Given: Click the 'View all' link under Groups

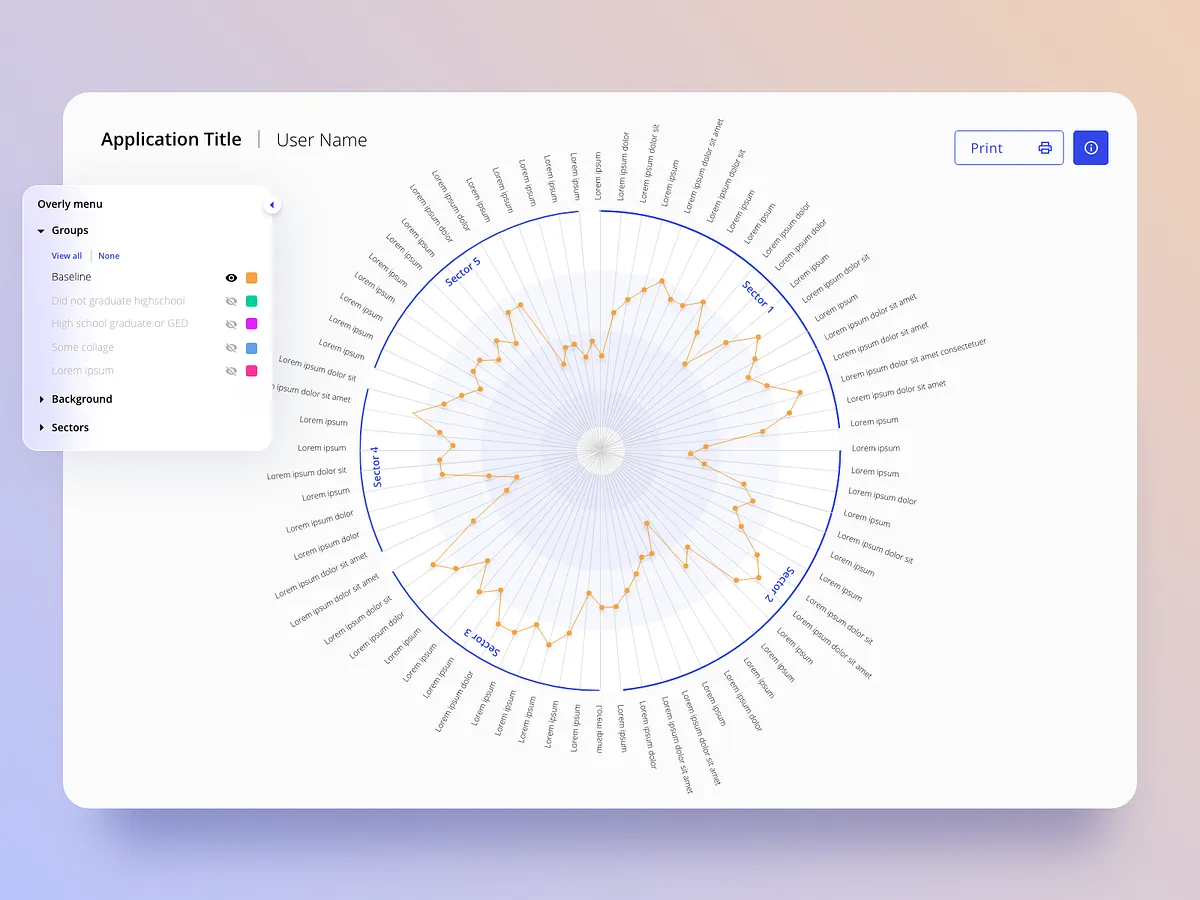Looking at the screenshot, I should (66, 255).
